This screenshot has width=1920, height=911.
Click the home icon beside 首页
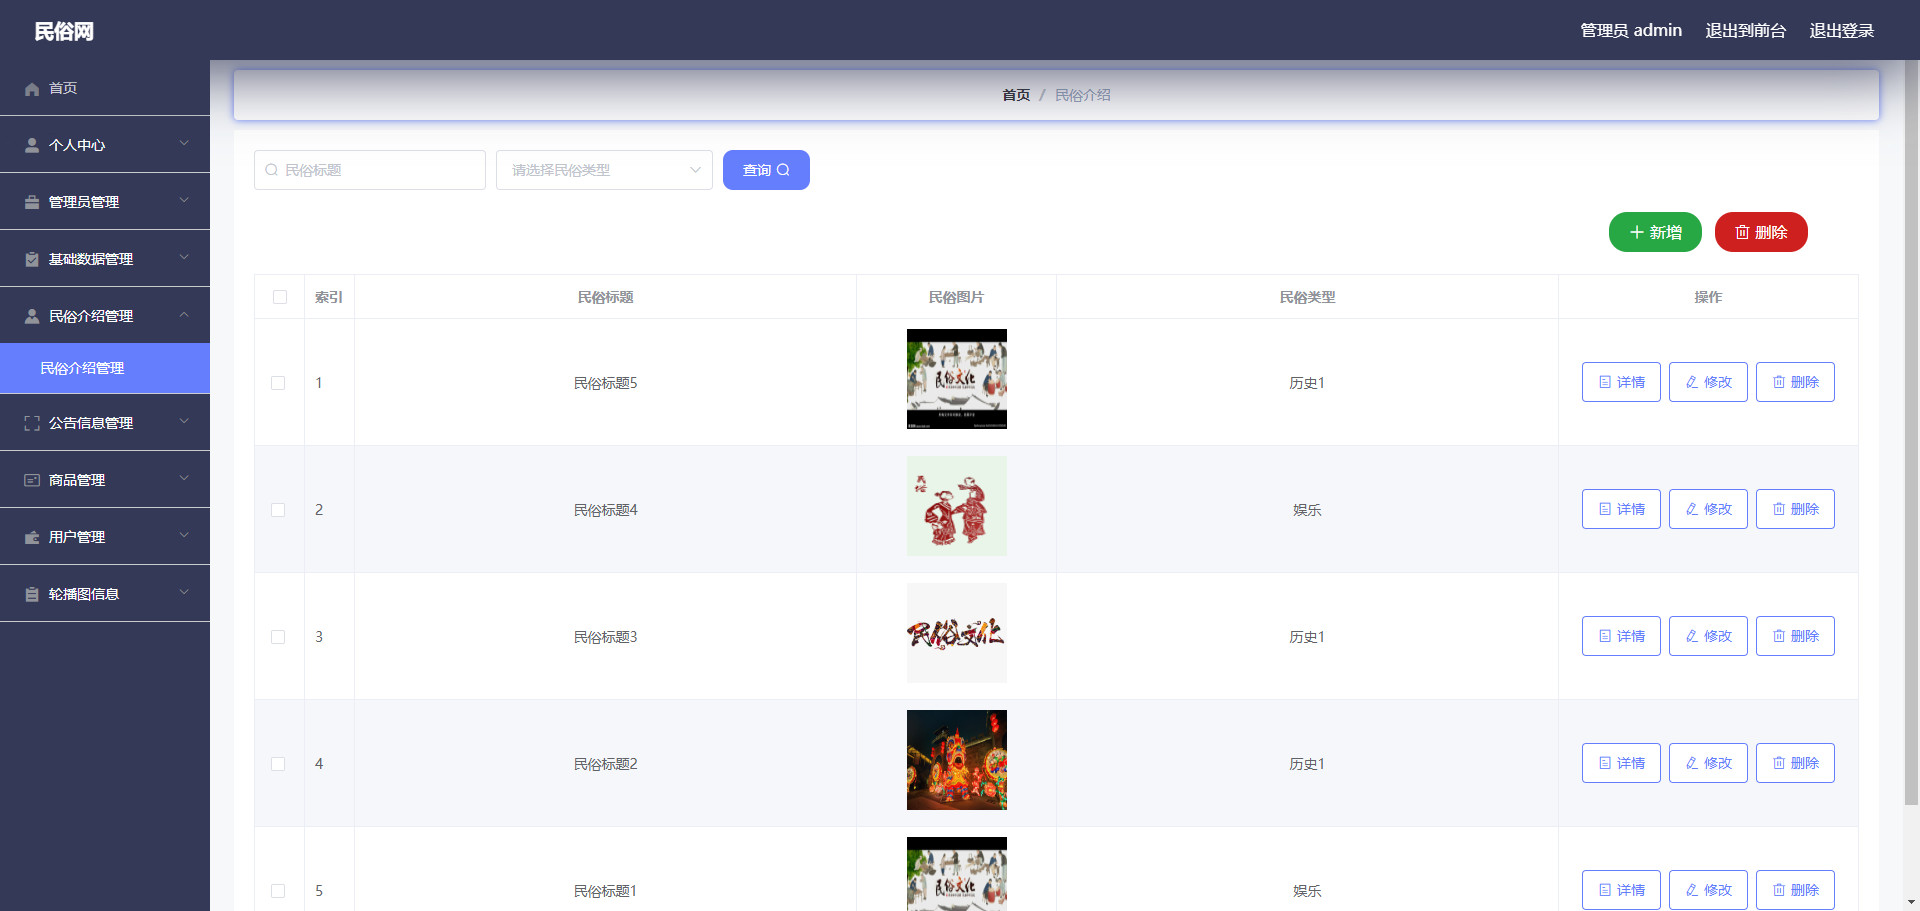click(x=32, y=89)
